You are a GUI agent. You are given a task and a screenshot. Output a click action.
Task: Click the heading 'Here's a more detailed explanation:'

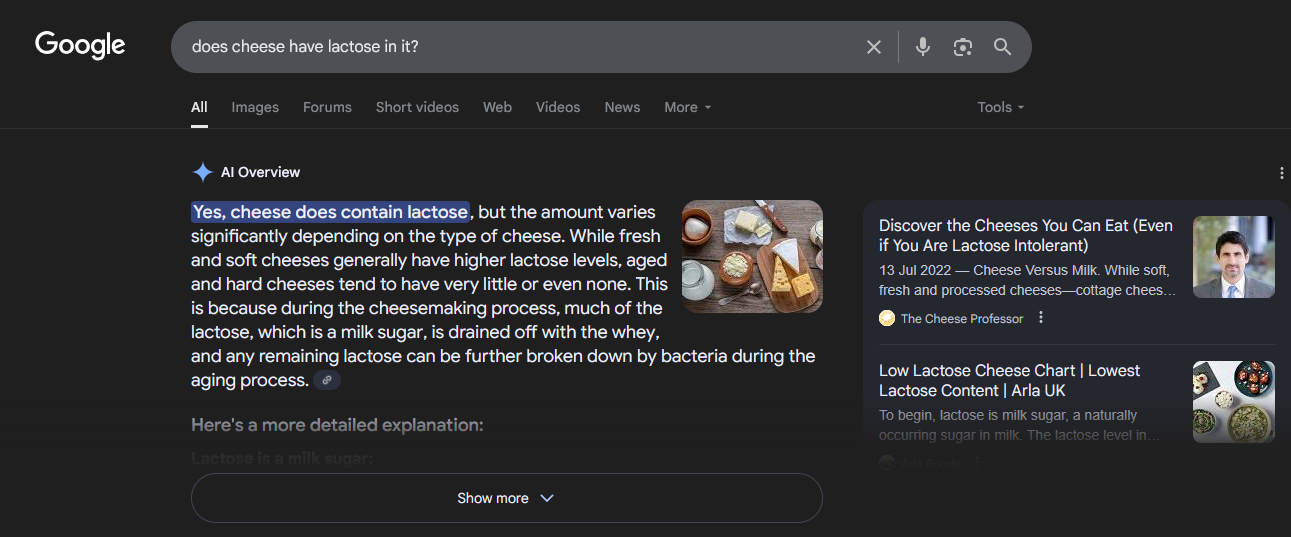[x=337, y=425]
